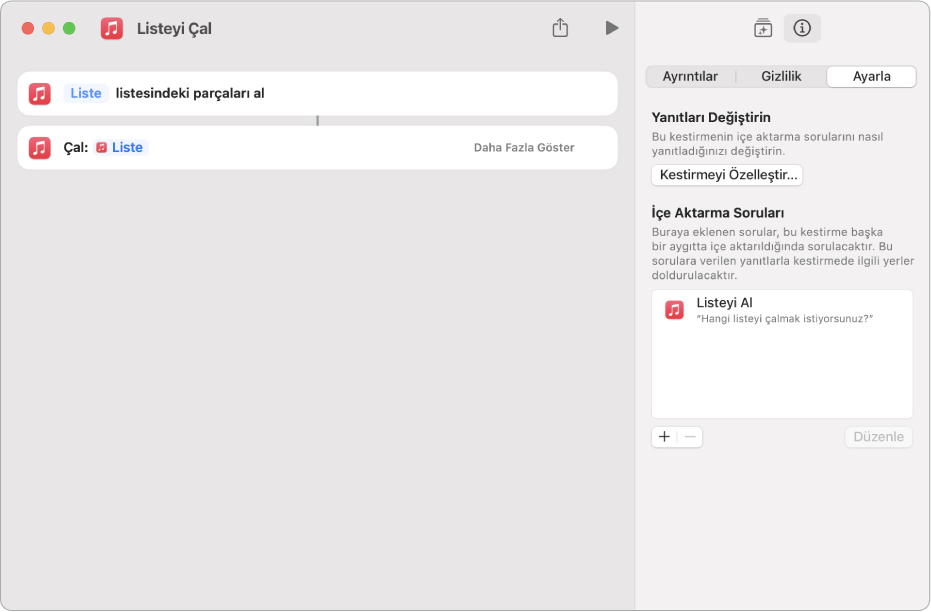Click the İçe Aktarma Soruları heading
Viewport: 931px width, 612px height.
(x=717, y=213)
